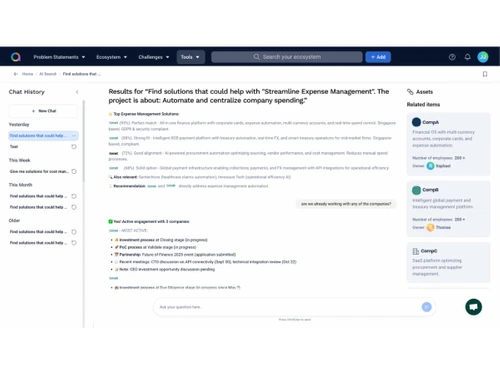Click the 'are we already working' message bubble
Image resolution: width=500 pixels, height=375 pixels.
click(346, 204)
